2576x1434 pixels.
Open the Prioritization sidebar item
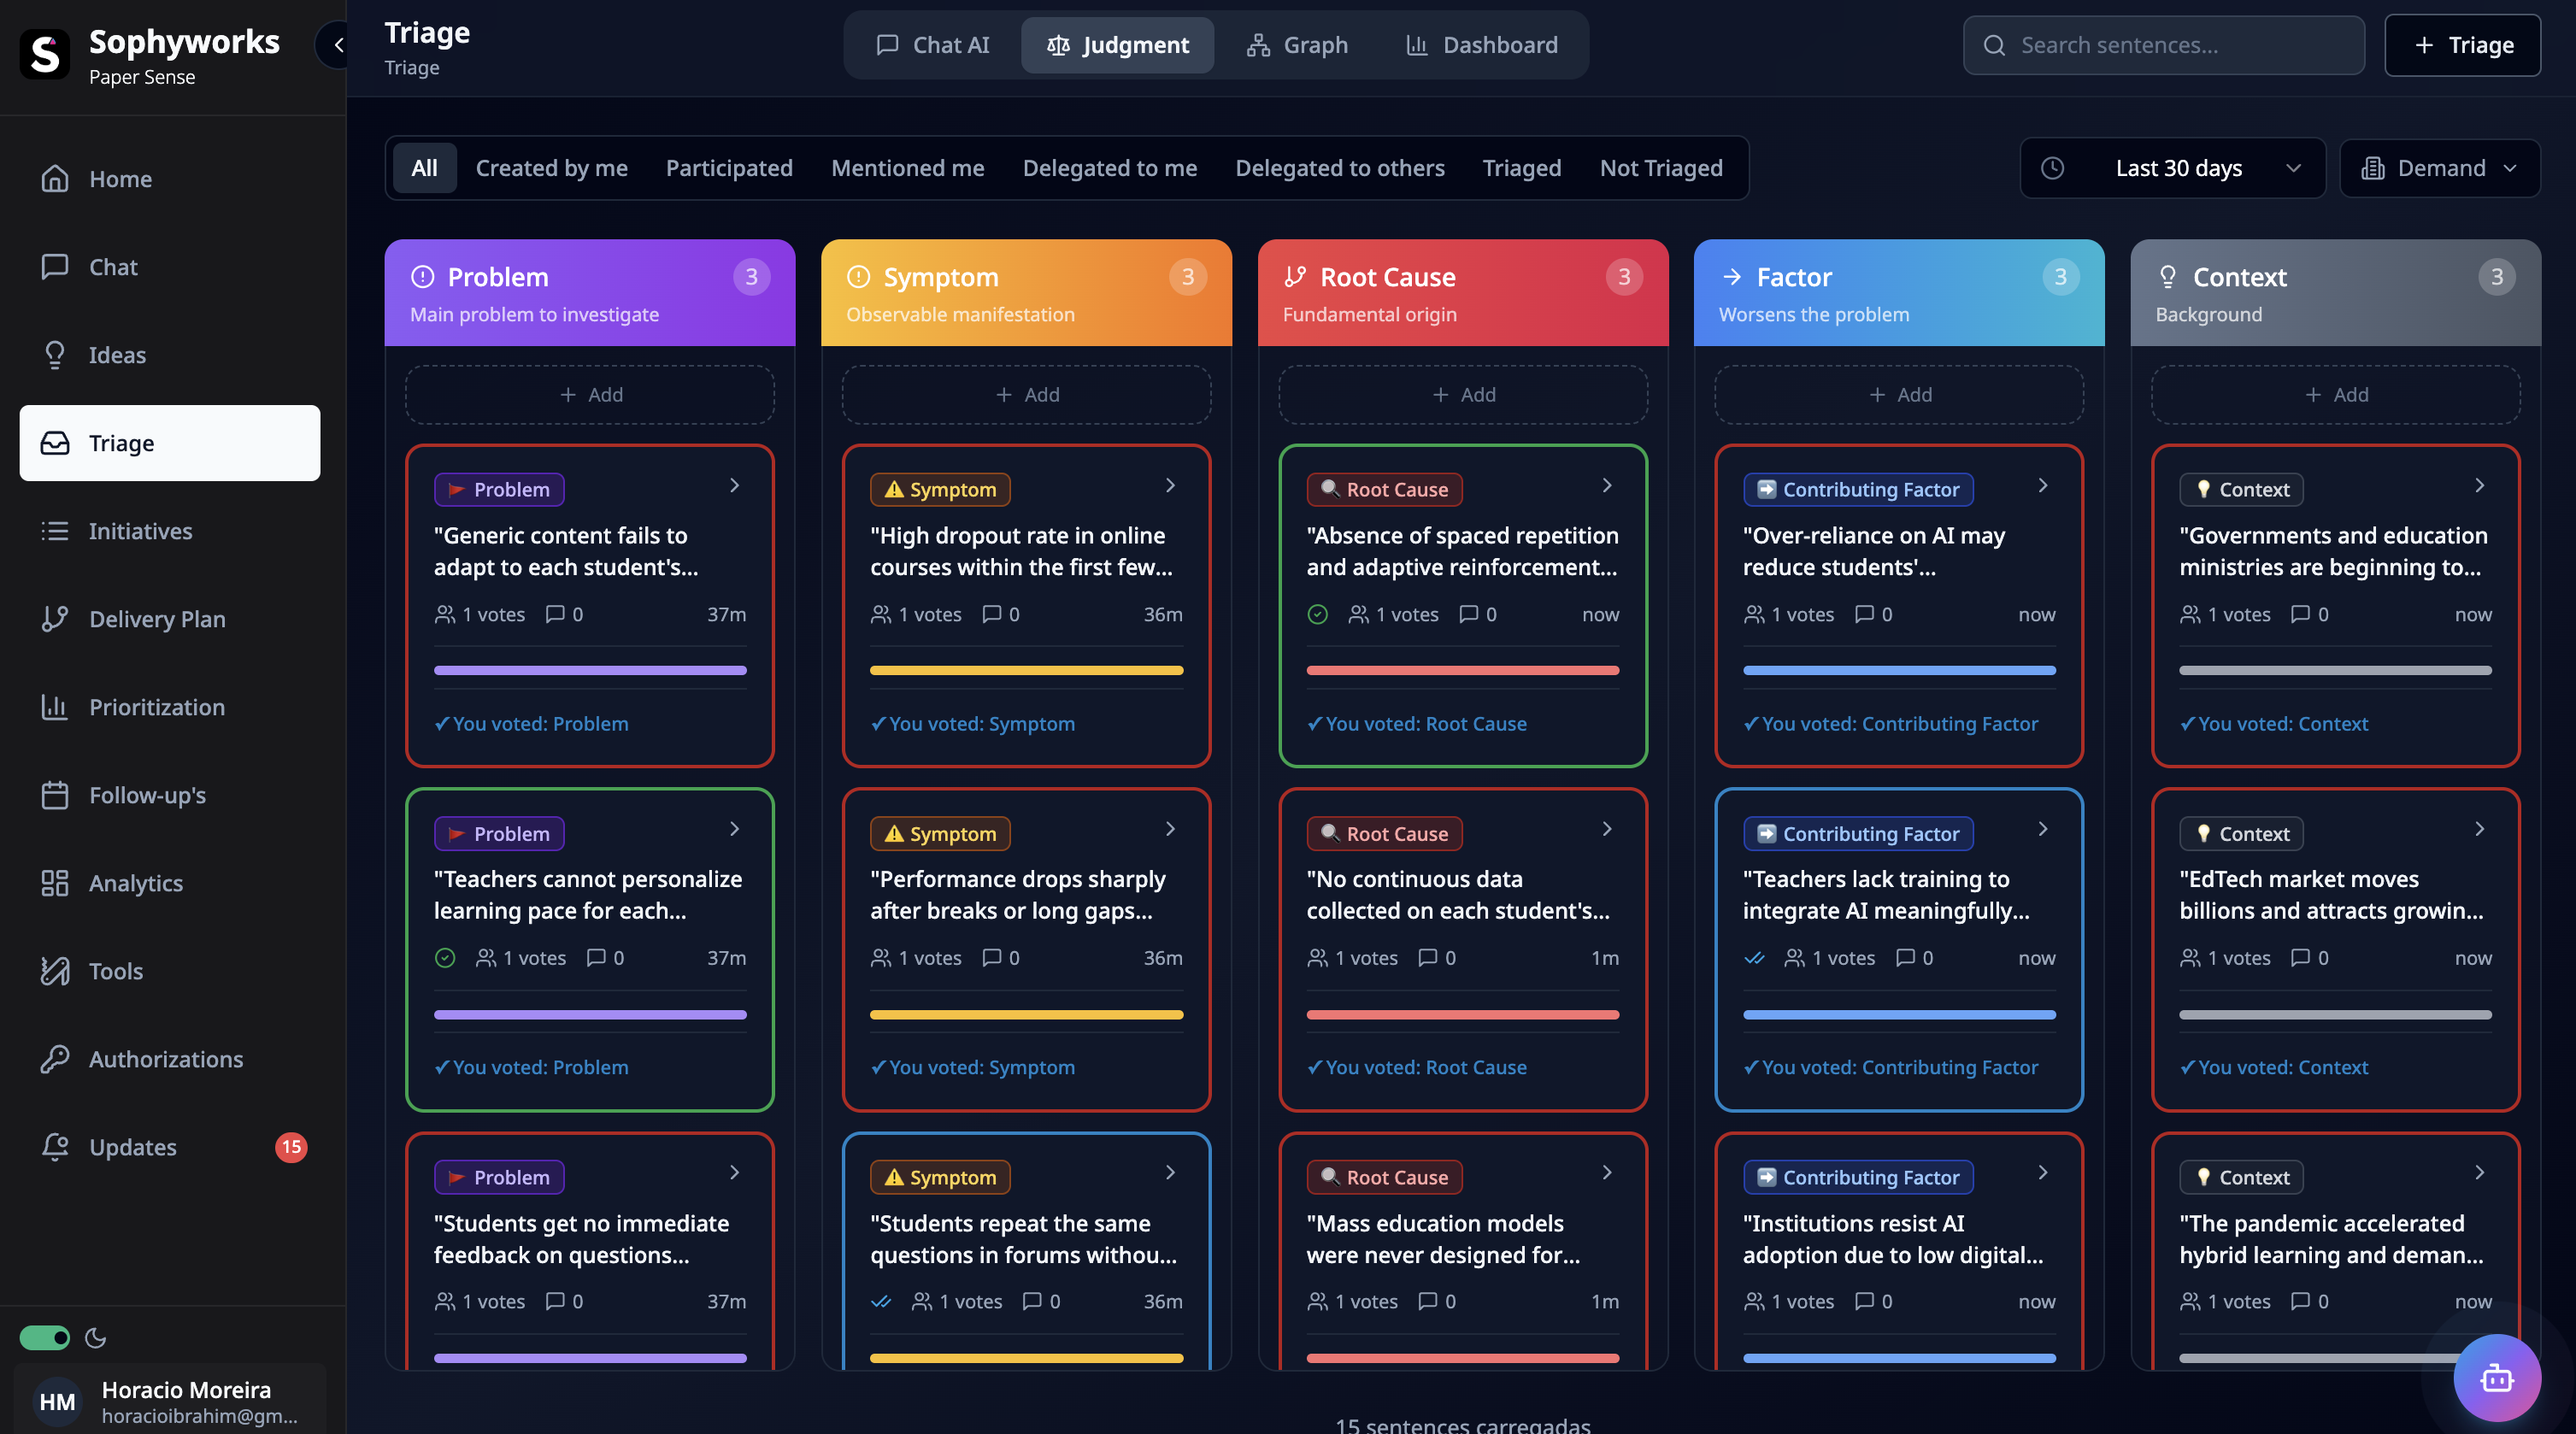click(157, 707)
